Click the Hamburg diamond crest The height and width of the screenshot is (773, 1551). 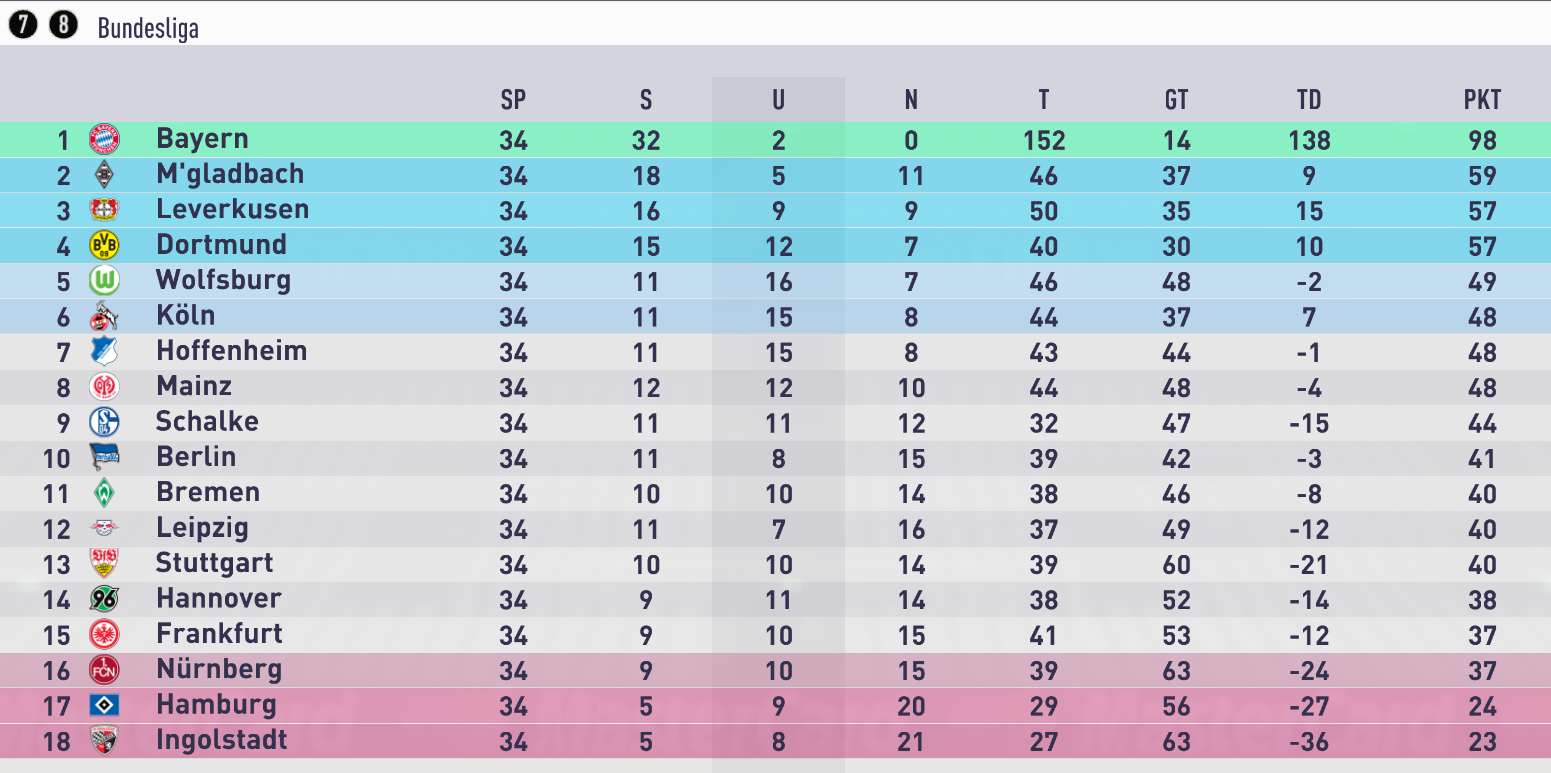(x=104, y=705)
